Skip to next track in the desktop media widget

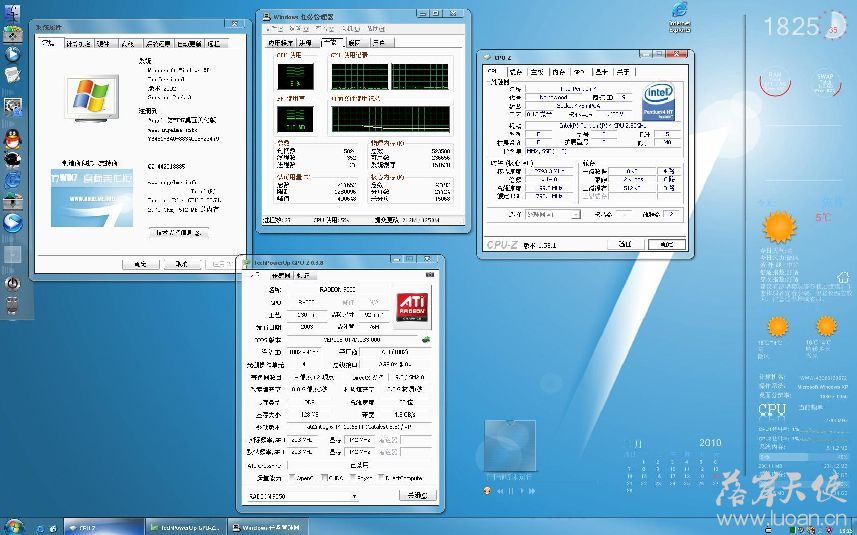tap(531, 491)
